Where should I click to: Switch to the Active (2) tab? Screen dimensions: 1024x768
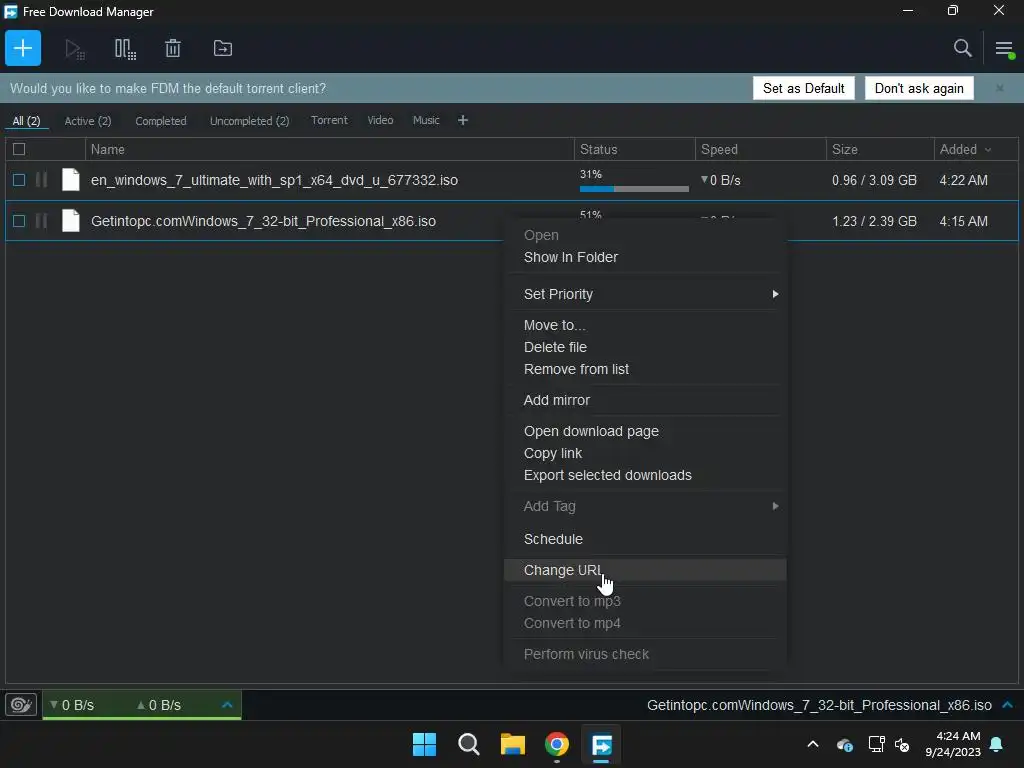click(88, 121)
